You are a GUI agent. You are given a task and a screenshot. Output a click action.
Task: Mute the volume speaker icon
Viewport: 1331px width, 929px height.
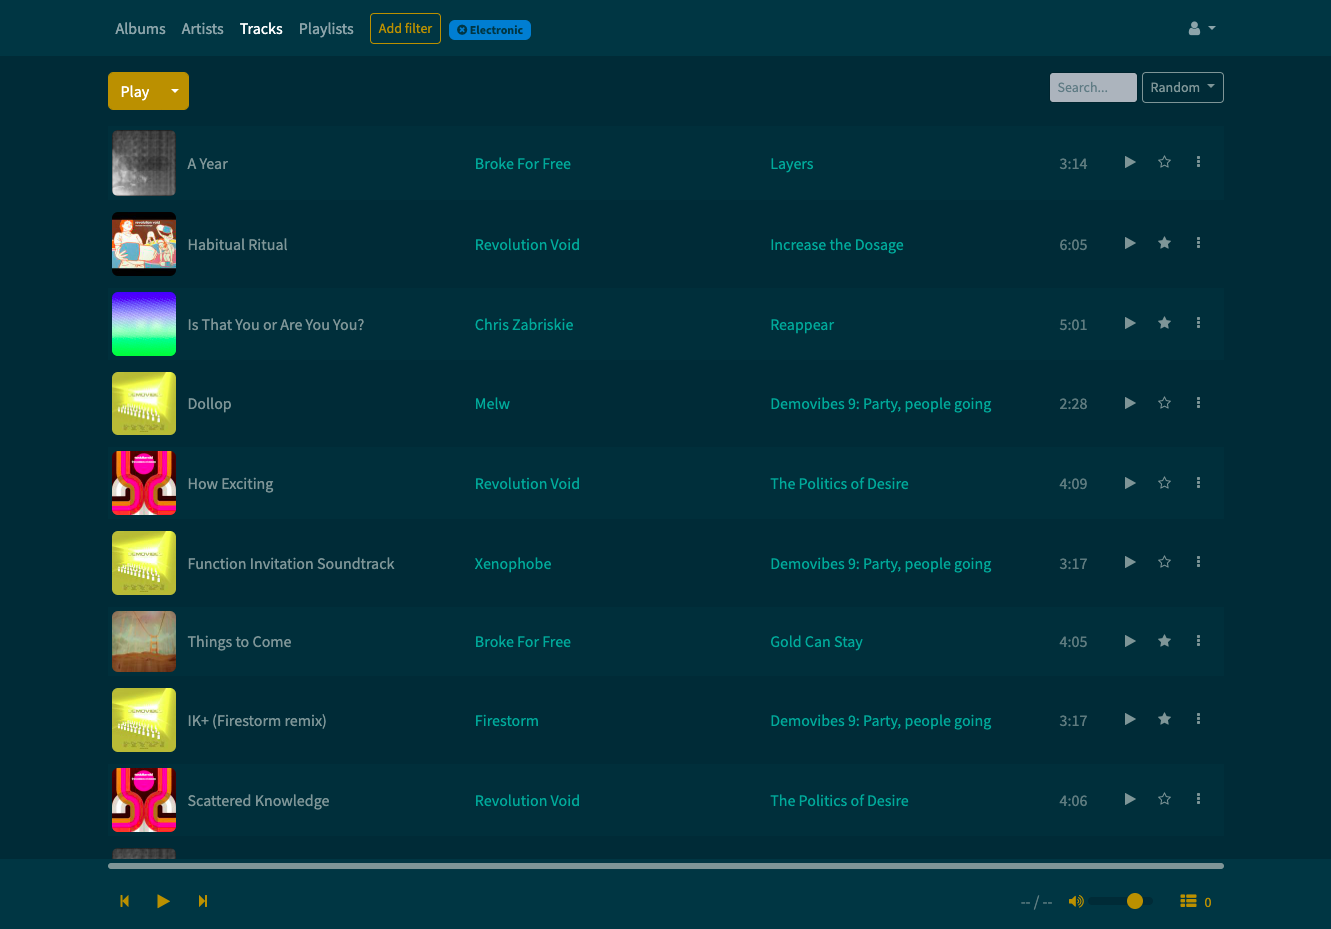[x=1076, y=901]
